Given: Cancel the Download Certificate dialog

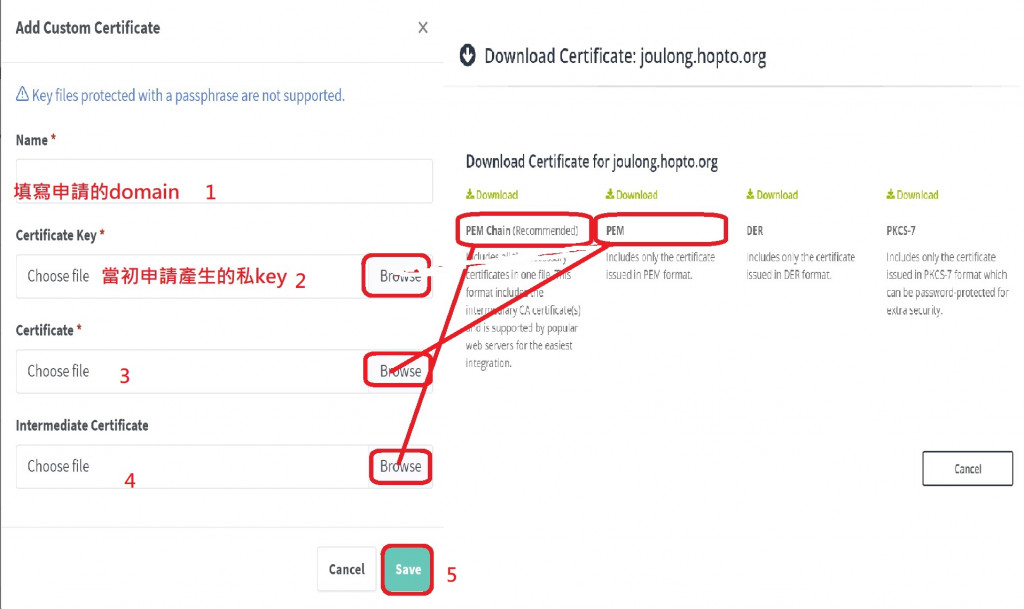Looking at the screenshot, I should pos(967,469).
